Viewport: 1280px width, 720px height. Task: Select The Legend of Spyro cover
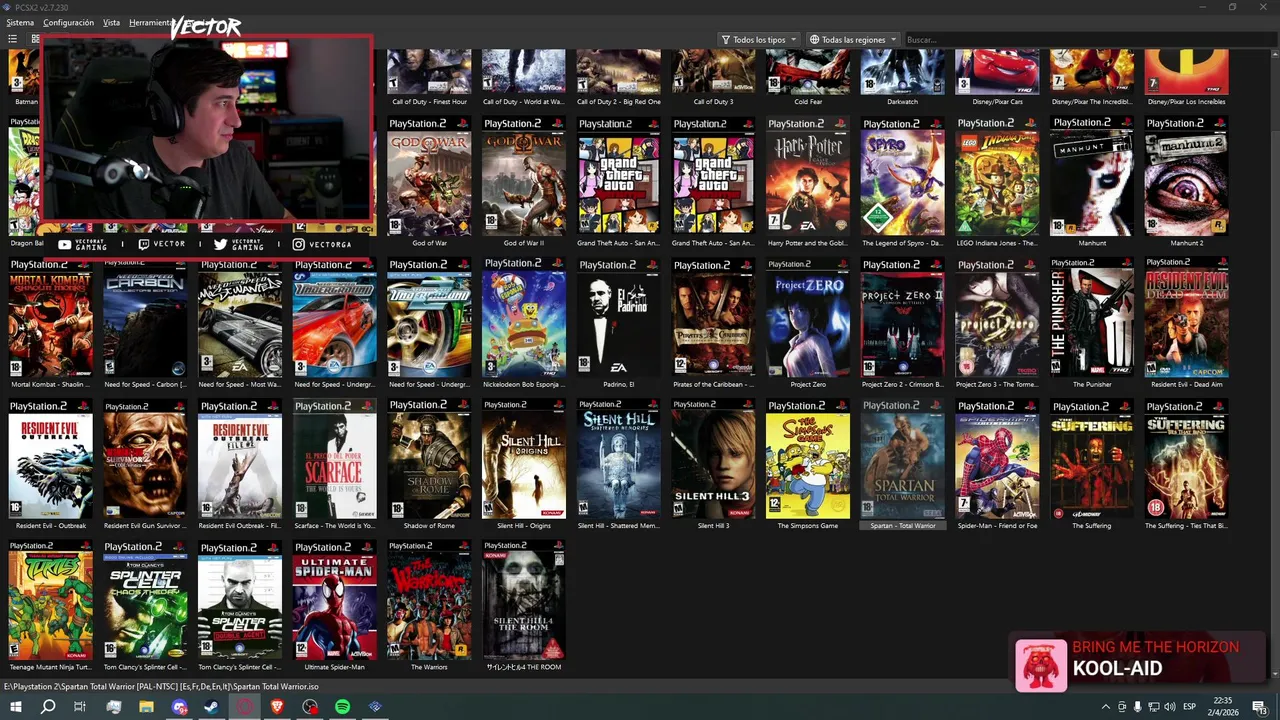point(902,176)
